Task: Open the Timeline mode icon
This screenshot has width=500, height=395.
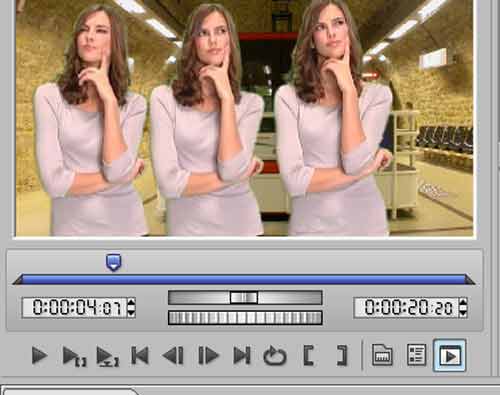Action: point(382,355)
